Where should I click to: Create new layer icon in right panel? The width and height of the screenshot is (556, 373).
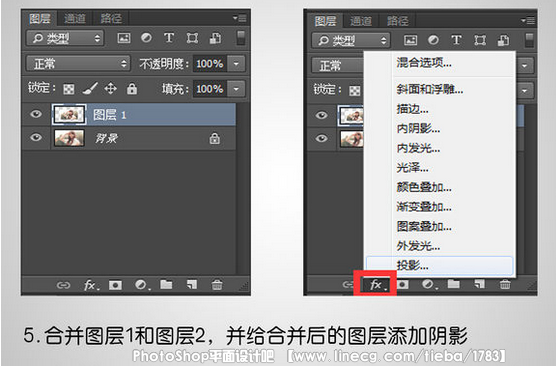pyautogui.click(x=479, y=284)
